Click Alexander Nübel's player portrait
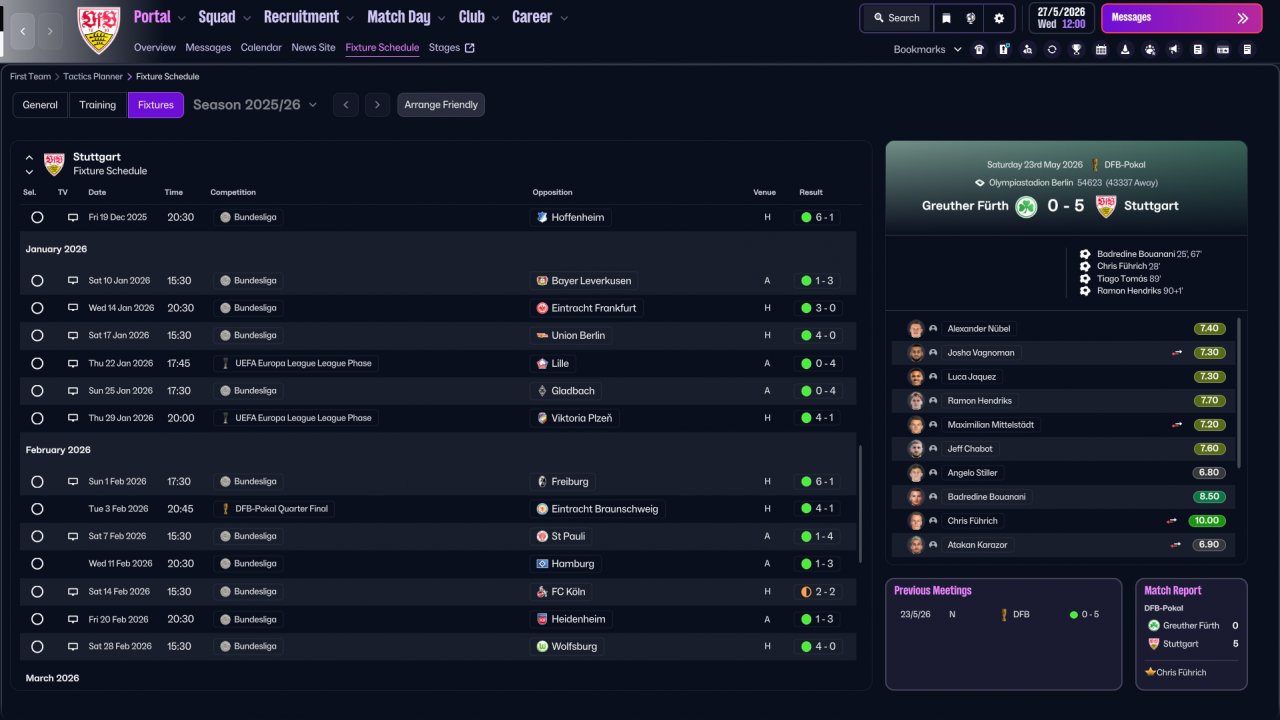The image size is (1280, 720). tap(915, 329)
